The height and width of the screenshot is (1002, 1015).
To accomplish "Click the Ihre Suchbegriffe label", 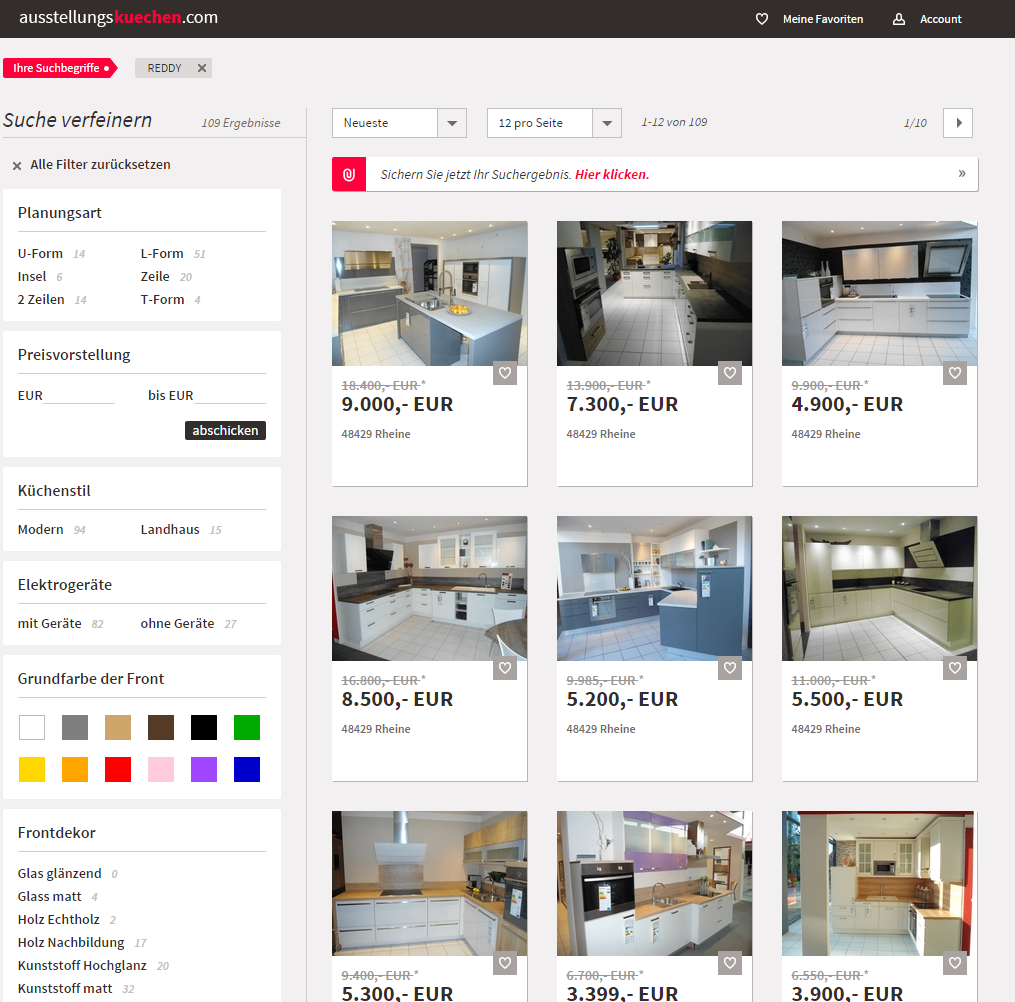I will (x=60, y=68).
